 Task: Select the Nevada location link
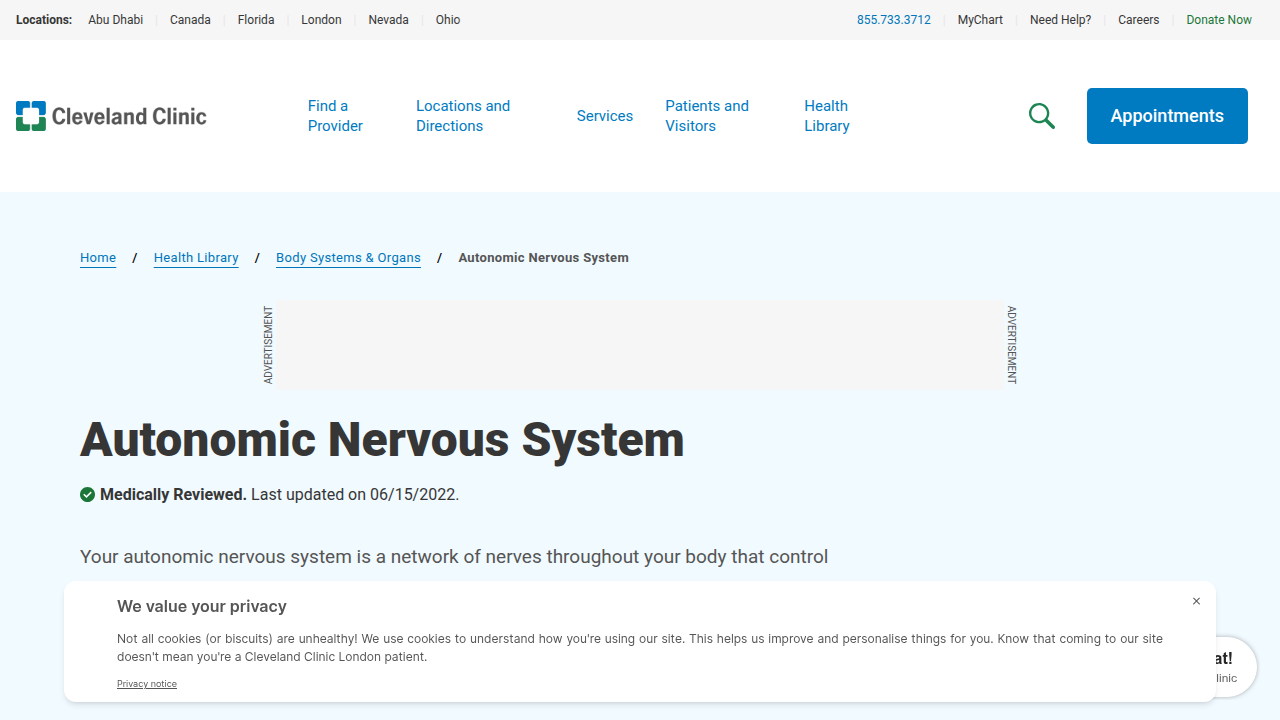(x=388, y=20)
